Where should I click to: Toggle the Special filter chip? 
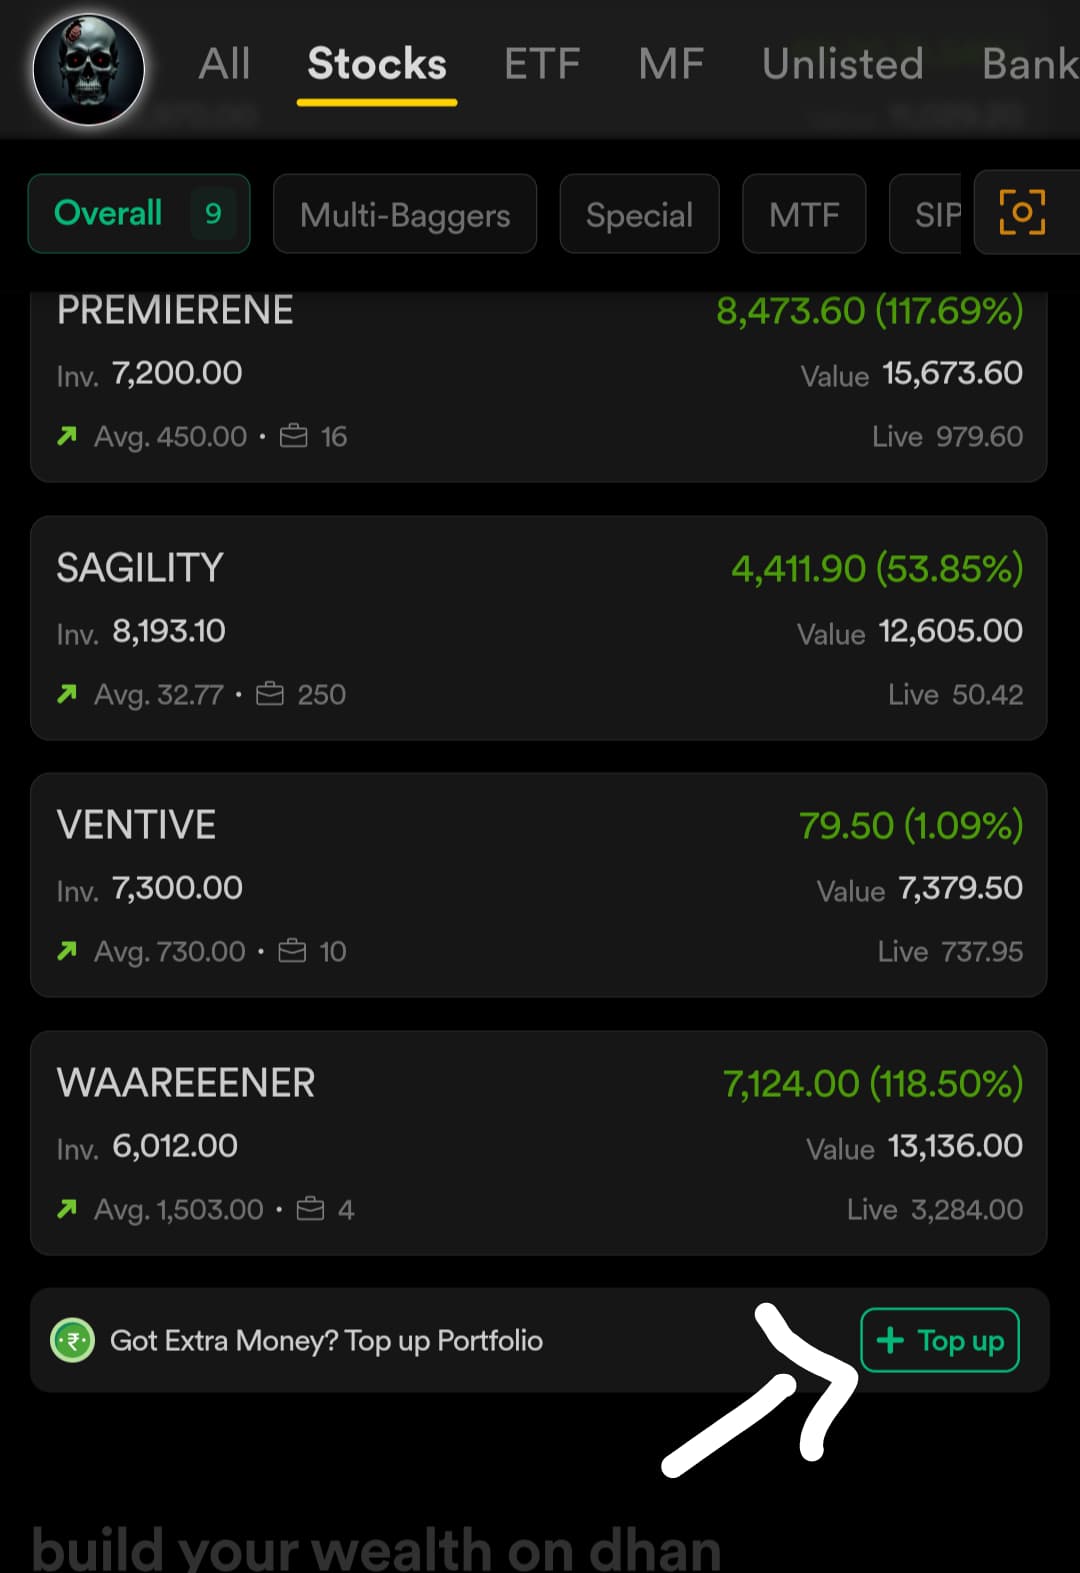pos(639,214)
